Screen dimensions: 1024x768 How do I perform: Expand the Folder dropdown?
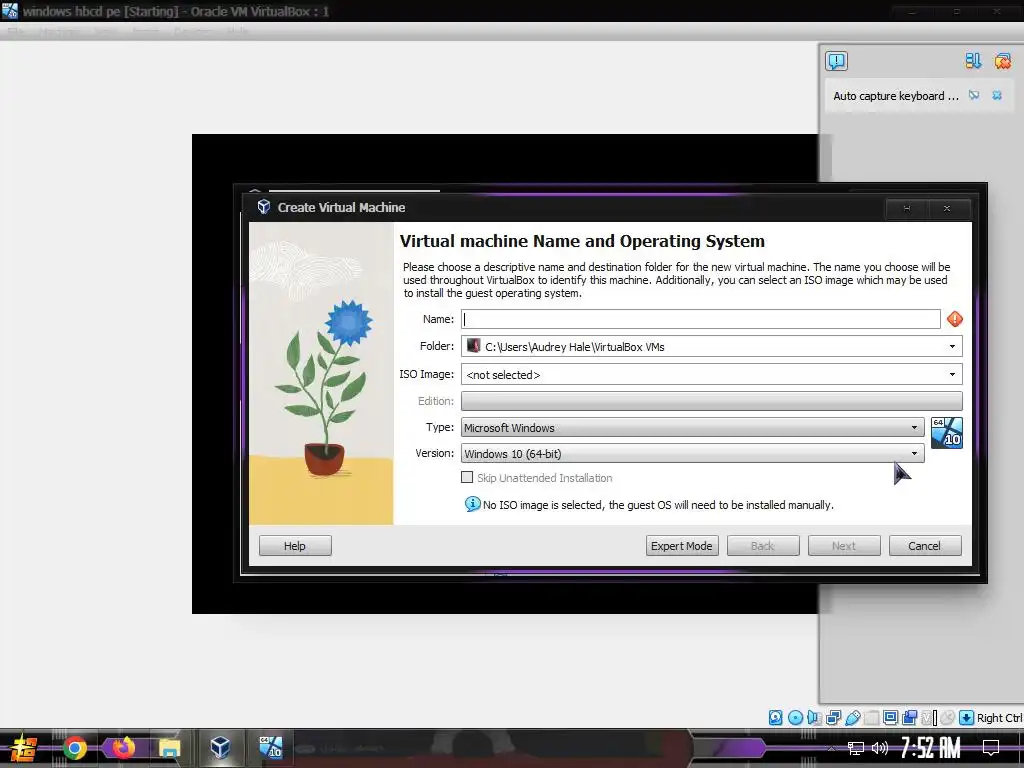coord(952,346)
